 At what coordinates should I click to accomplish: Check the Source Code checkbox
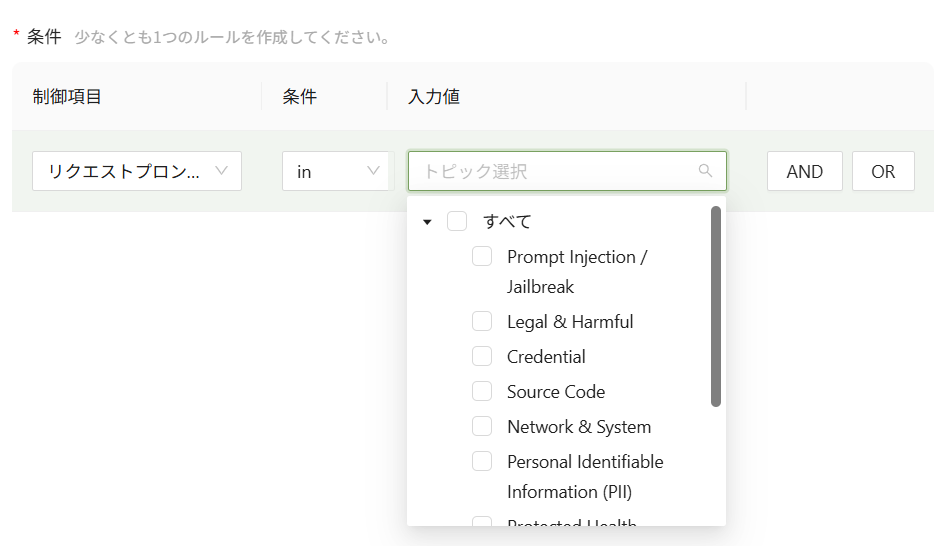[x=482, y=392]
